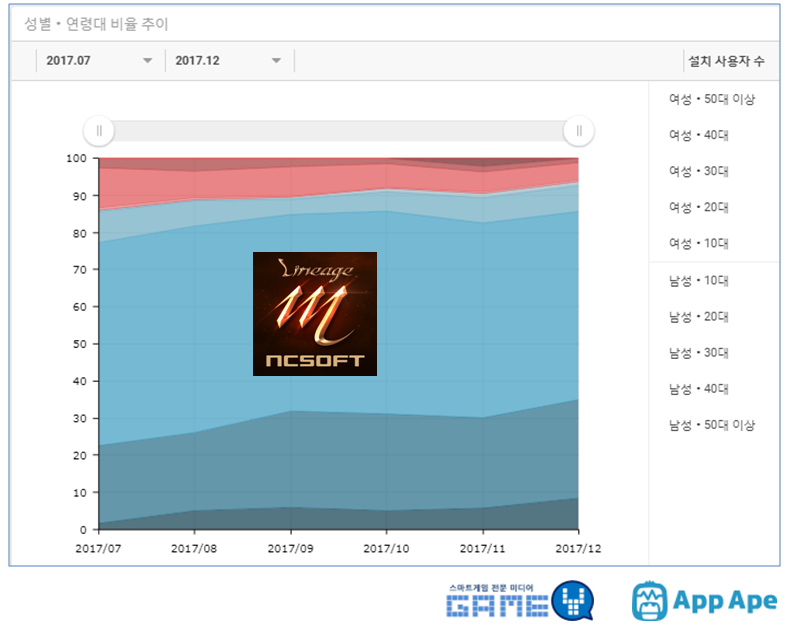The image size is (788, 635).
Task: Click the 2017/10 x-axis label
Action: pos(386,549)
